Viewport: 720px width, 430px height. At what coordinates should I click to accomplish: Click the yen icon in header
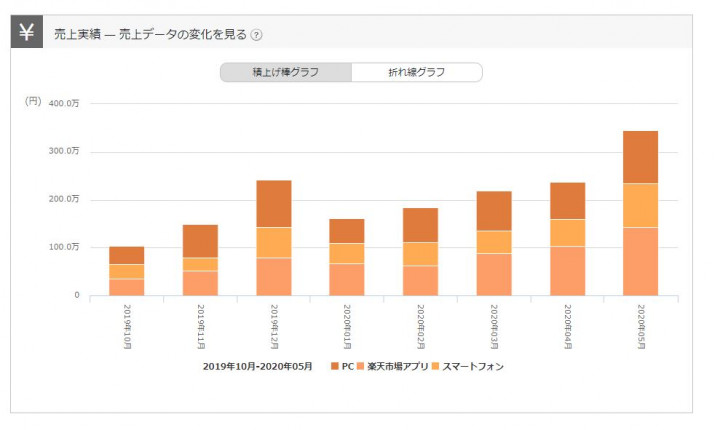coord(27,32)
